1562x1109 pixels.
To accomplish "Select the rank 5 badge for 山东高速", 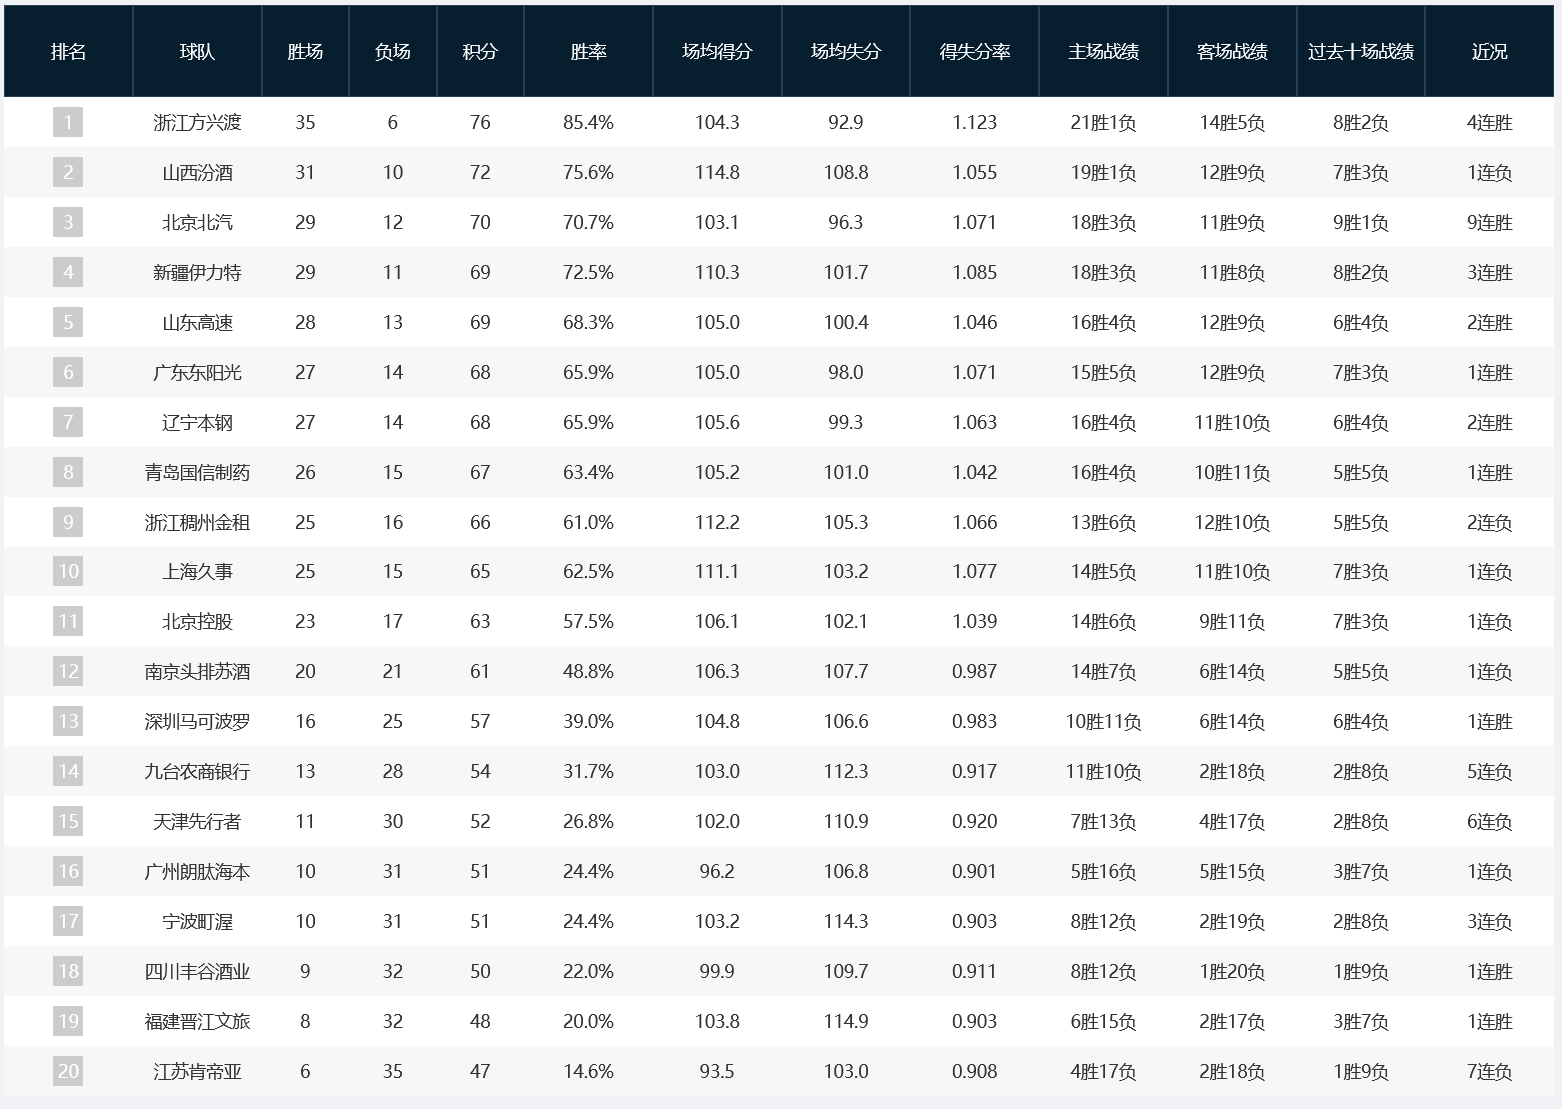I will click(x=68, y=322).
